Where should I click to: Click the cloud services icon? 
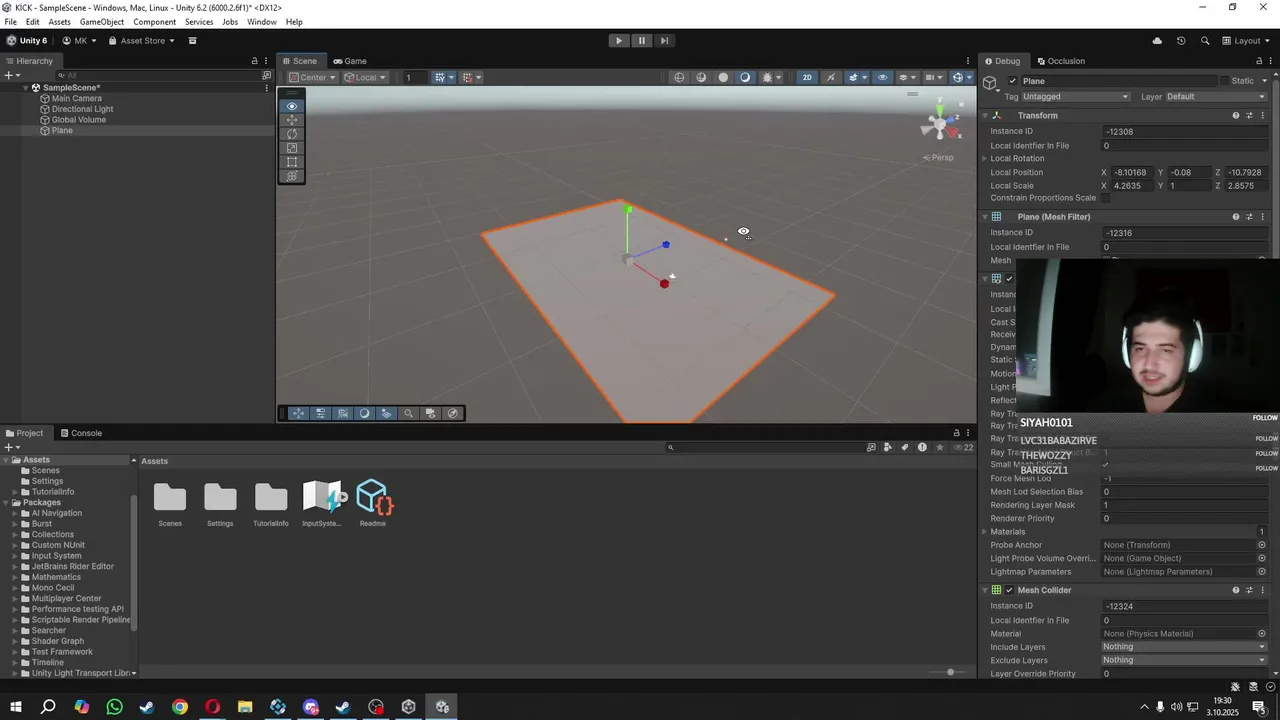point(1157,41)
